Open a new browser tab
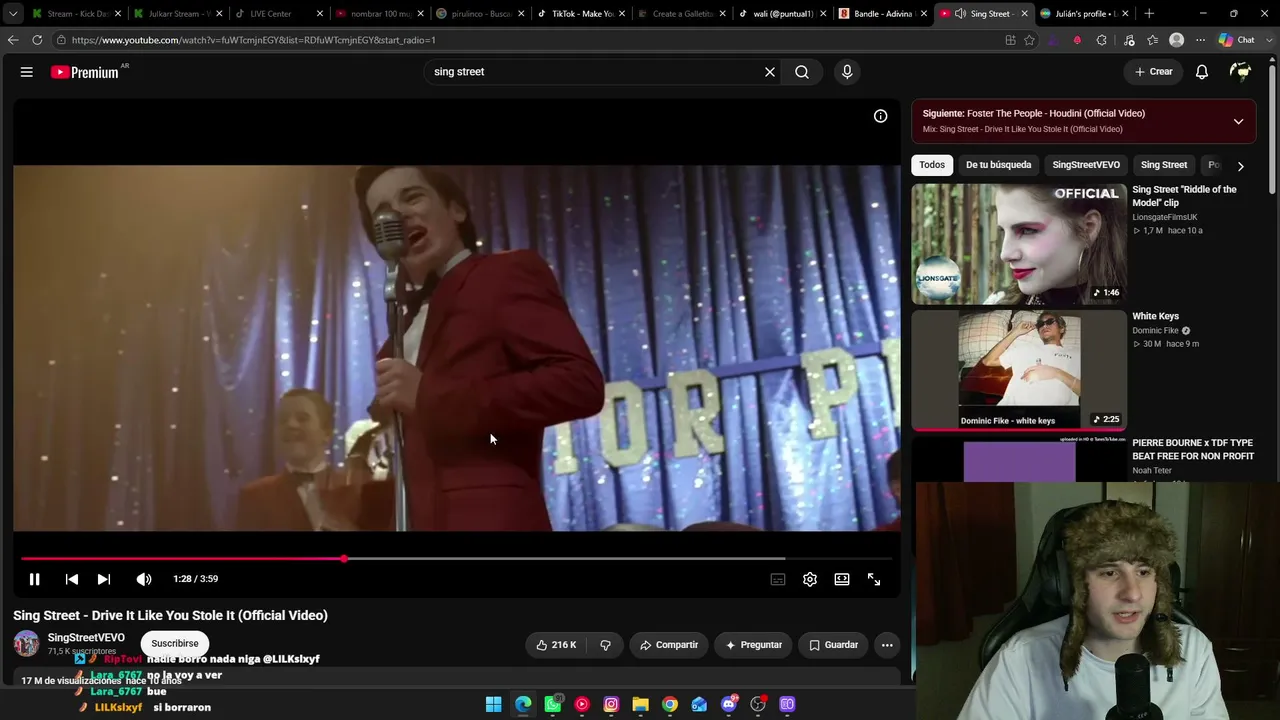 tap(1149, 14)
